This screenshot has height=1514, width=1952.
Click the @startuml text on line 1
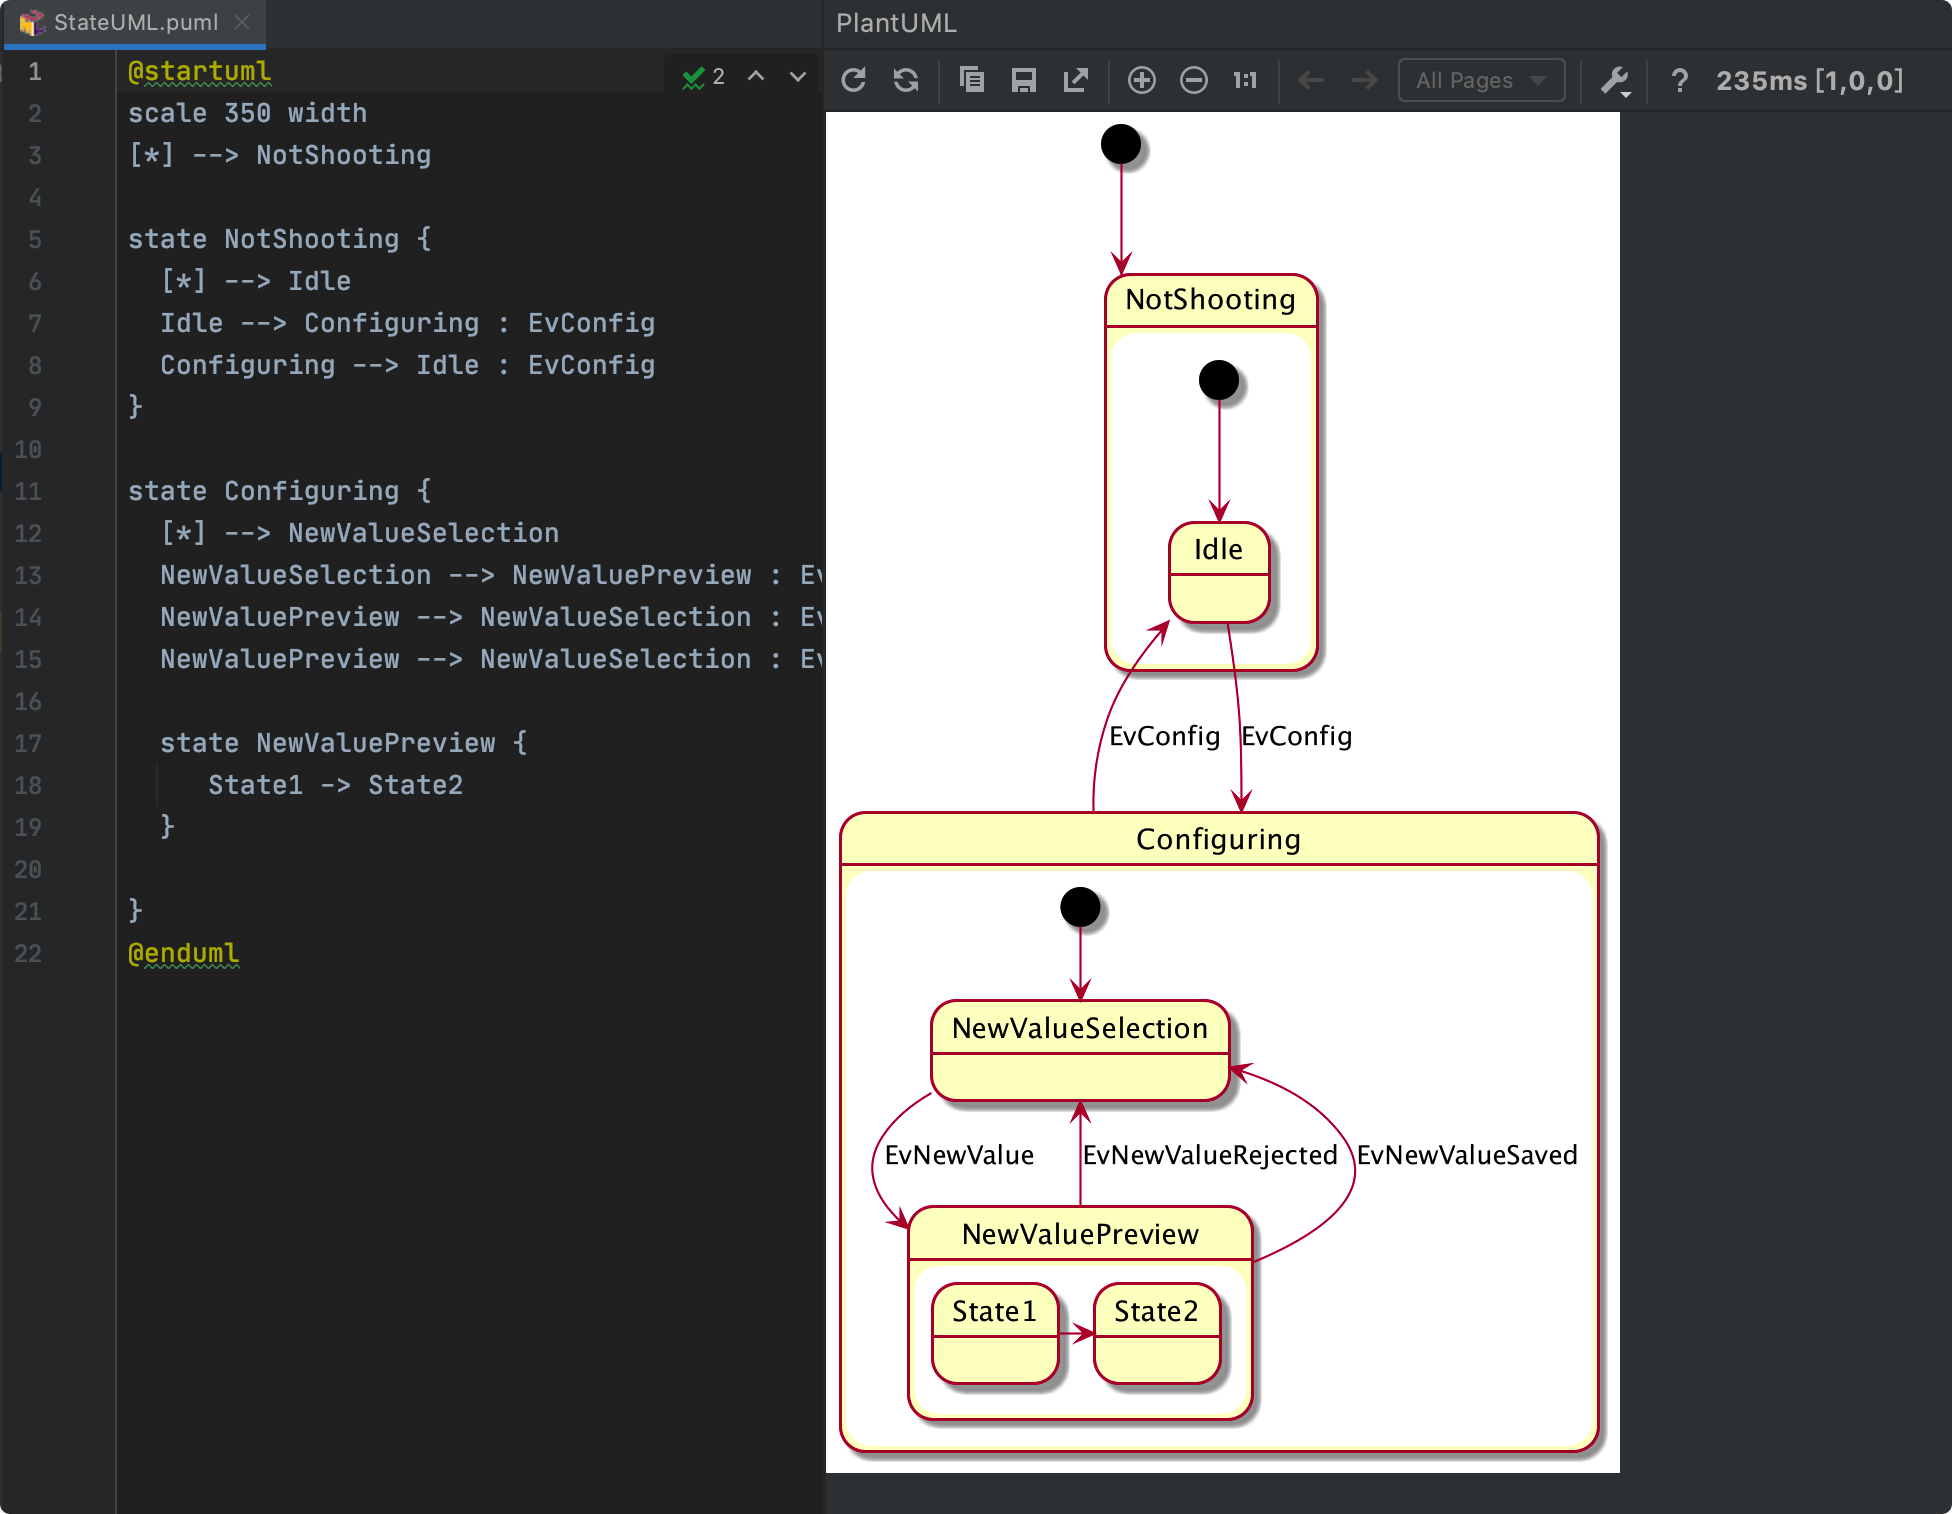click(x=199, y=72)
